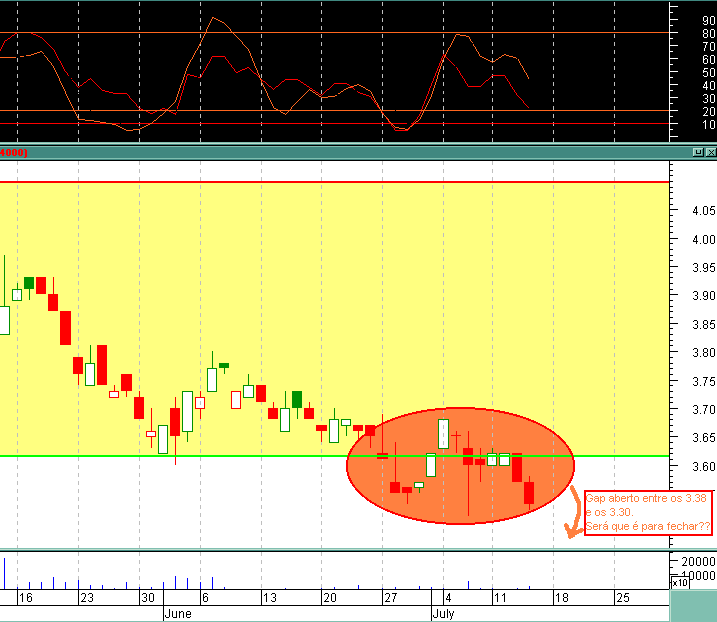Image resolution: width=717 pixels, height=622 pixels.
Task: Click the 4 date label on the axis
Action: pos(448,598)
